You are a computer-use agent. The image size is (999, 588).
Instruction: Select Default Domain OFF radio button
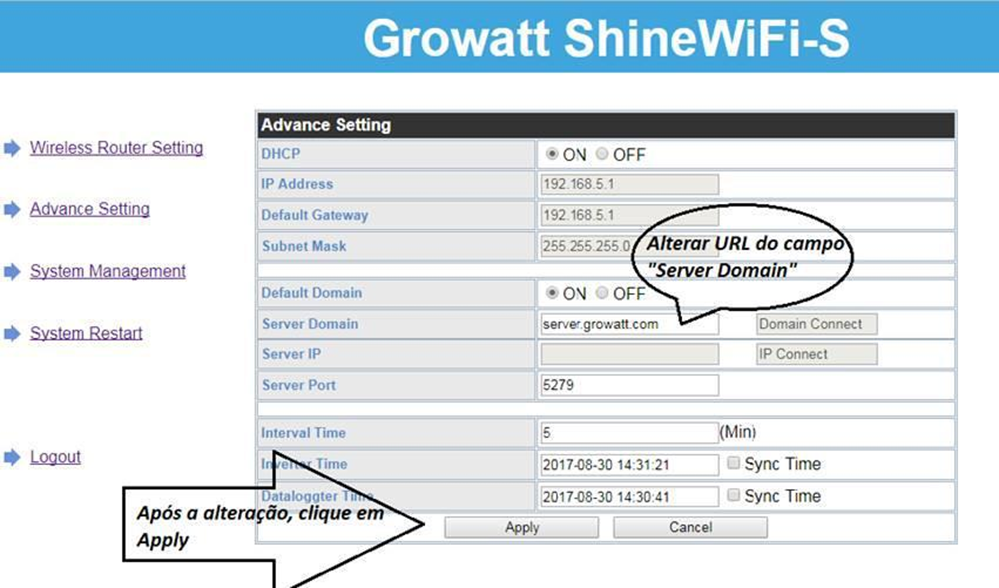click(601, 292)
